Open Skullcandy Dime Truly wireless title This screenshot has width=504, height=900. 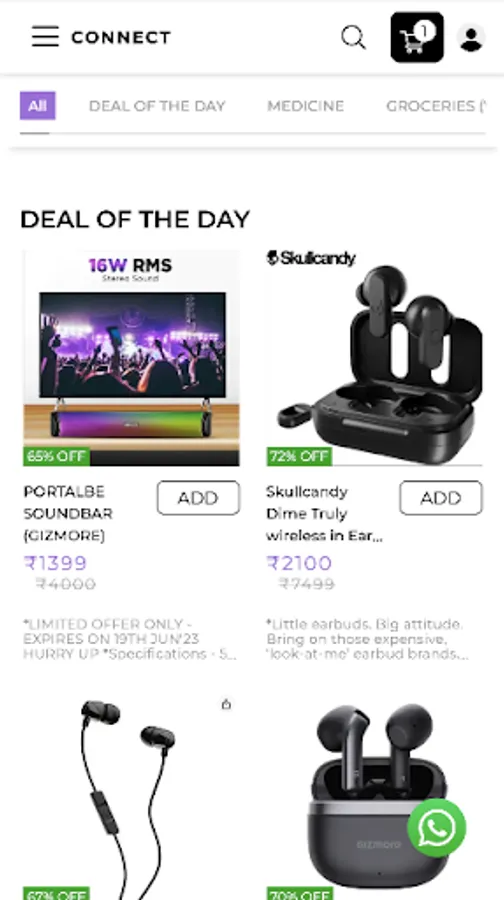(x=324, y=514)
